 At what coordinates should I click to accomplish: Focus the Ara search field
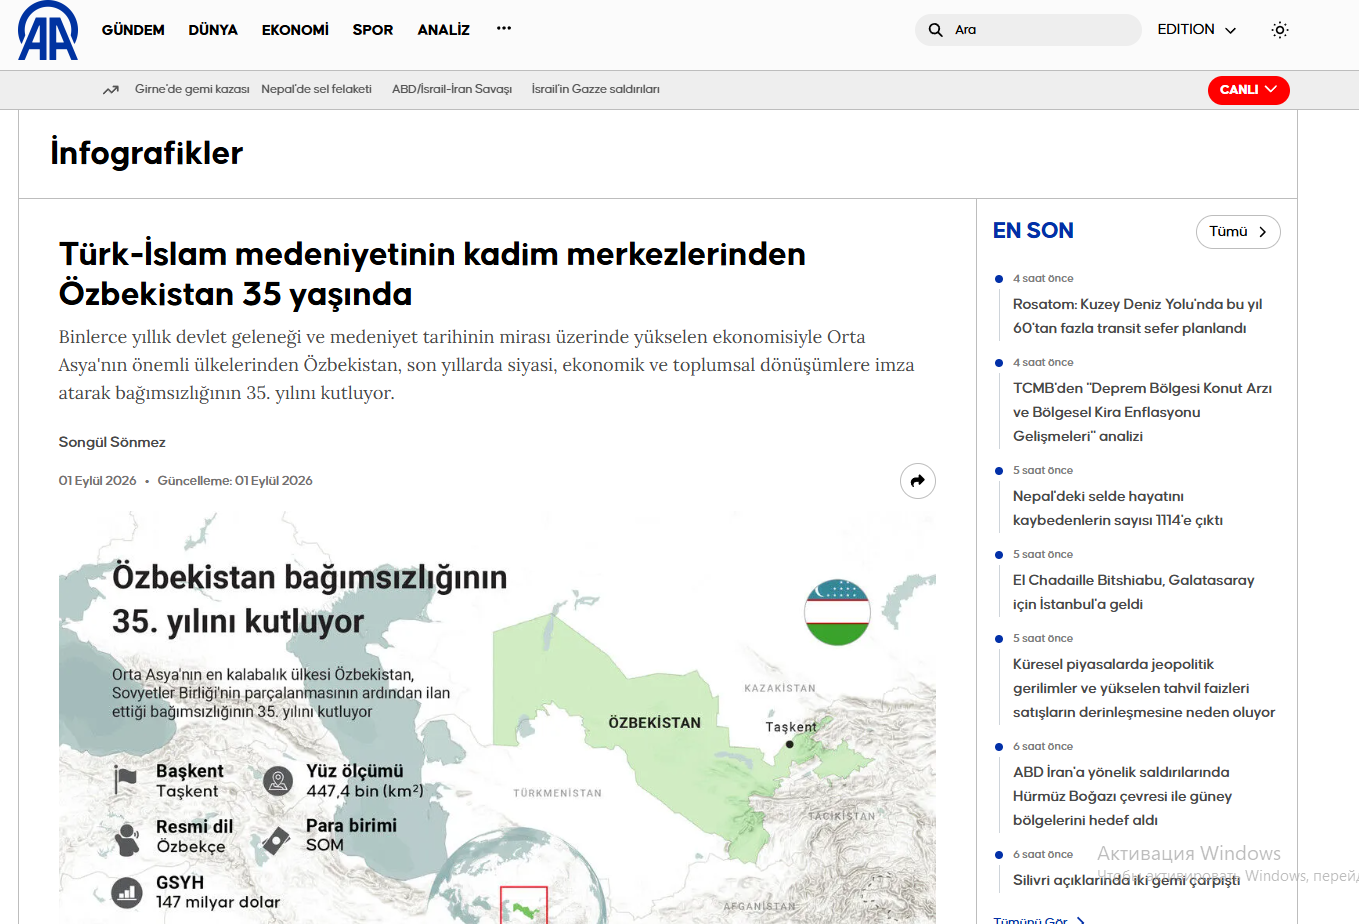coord(1028,30)
